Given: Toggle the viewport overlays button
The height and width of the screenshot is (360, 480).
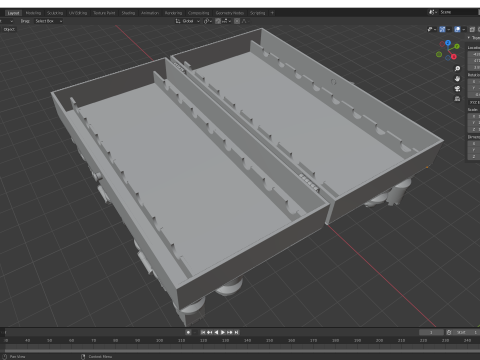Looking at the screenshot, I should pos(457,29).
